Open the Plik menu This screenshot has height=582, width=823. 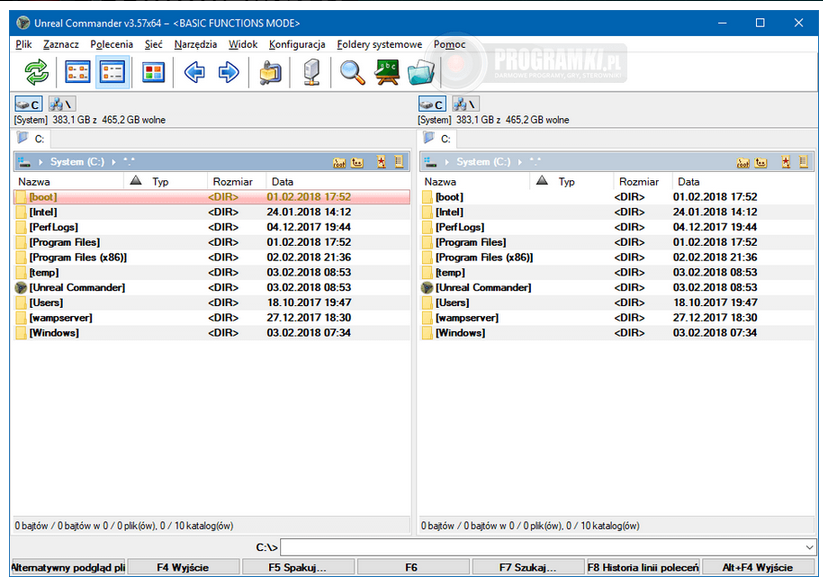pyautogui.click(x=24, y=45)
